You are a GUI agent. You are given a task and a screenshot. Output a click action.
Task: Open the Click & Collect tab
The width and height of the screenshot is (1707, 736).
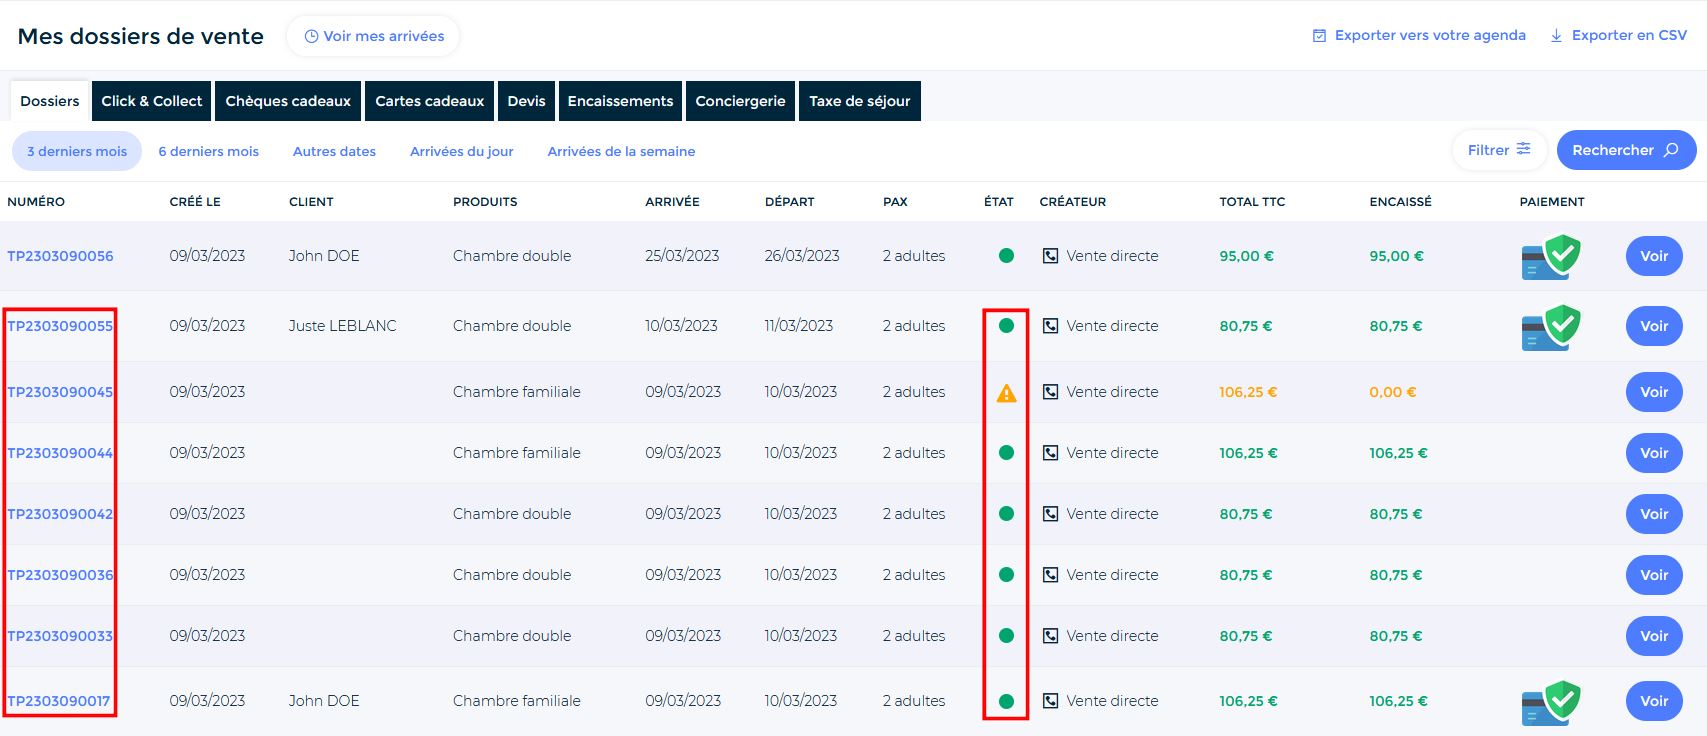(151, 101)
